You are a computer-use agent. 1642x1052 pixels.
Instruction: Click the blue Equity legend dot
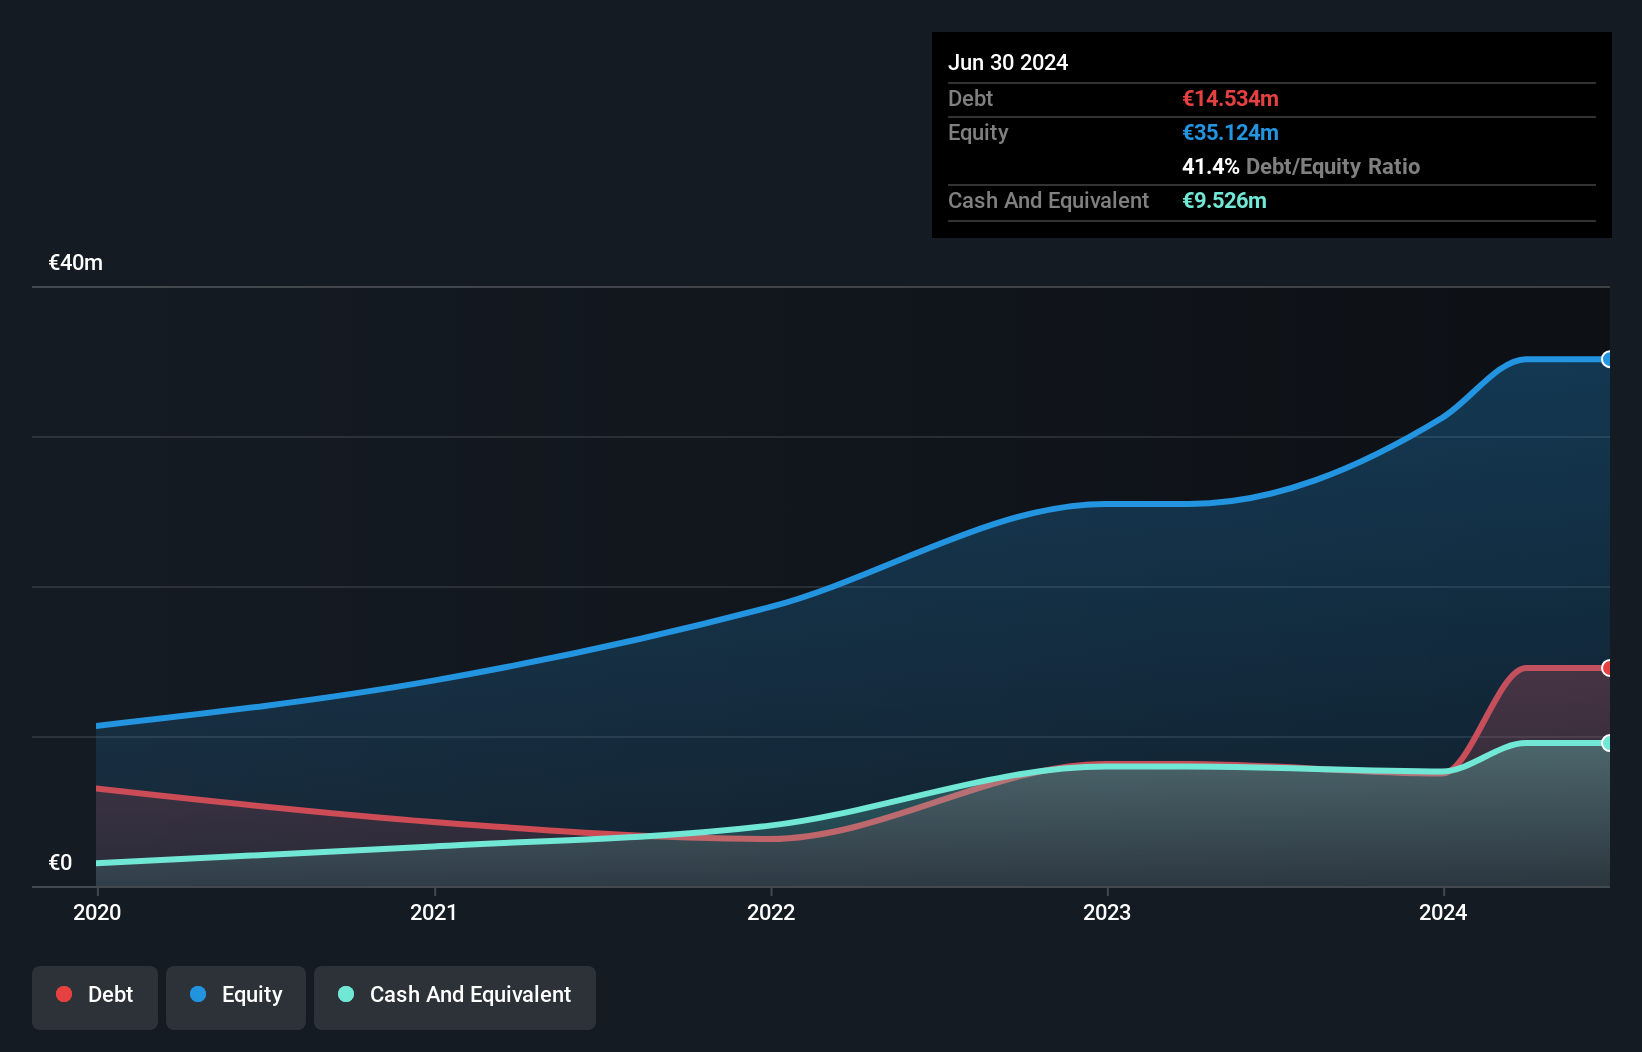pyautogui.click(x=198, y=994)
